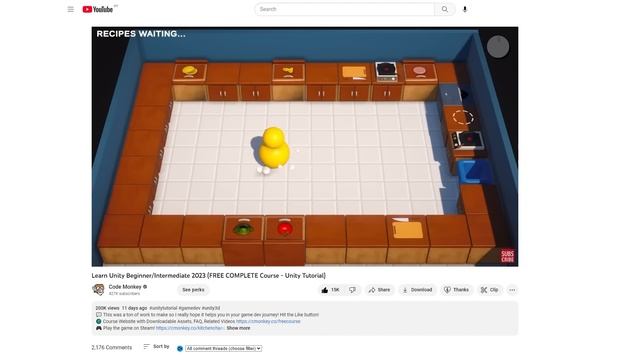Screen dimensions: 640x360
Task: Click the Download button
Action: [x=417, y=290]
